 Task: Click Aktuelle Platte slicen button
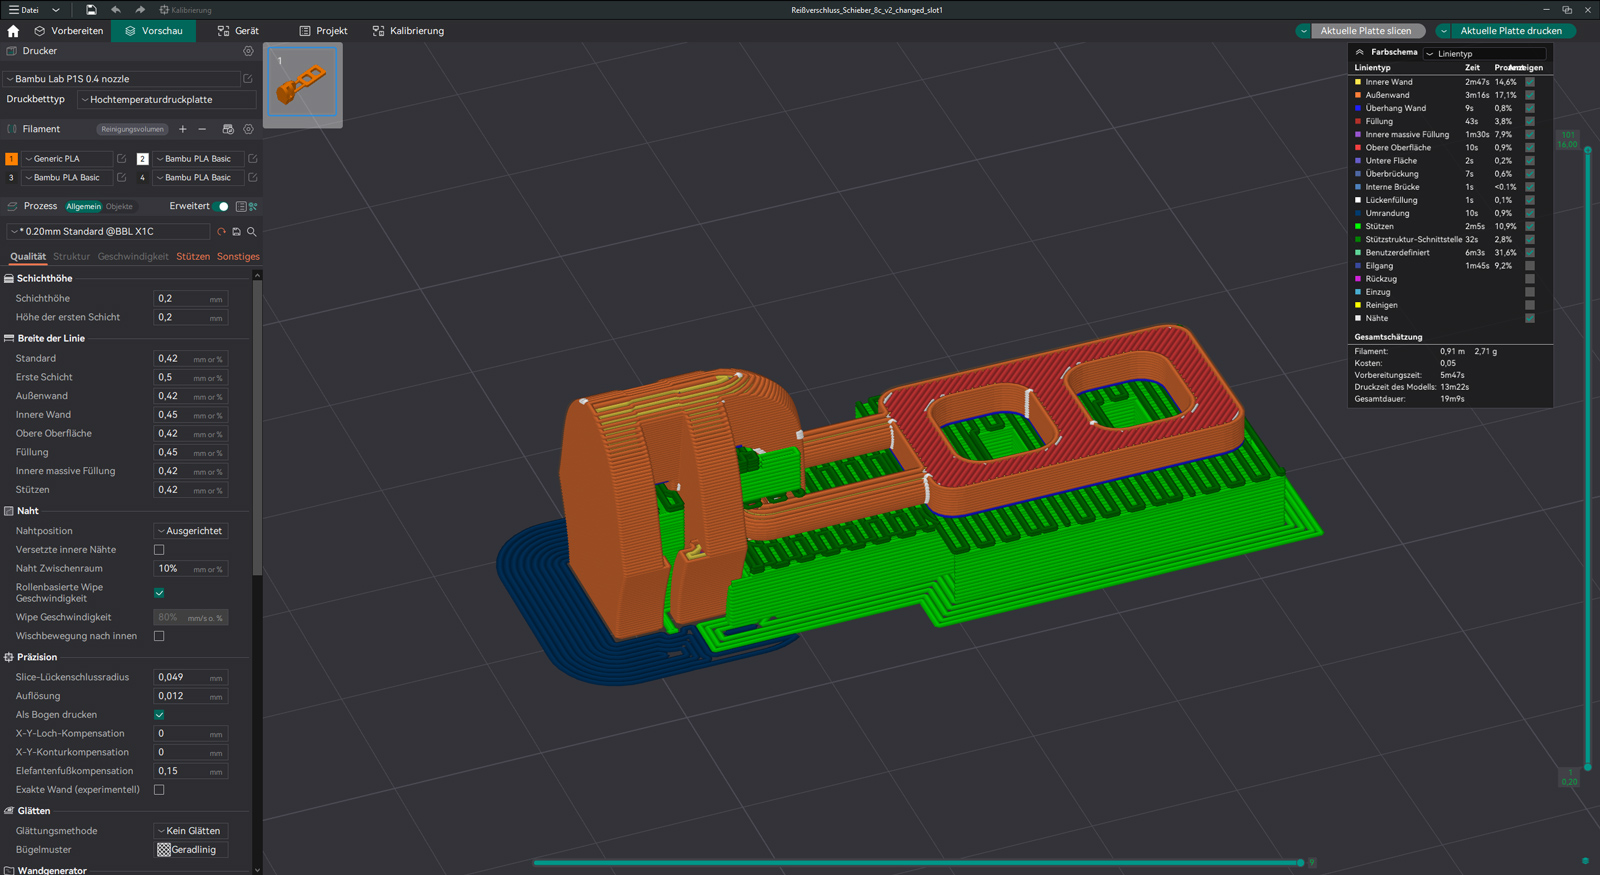pos(1366,31)
